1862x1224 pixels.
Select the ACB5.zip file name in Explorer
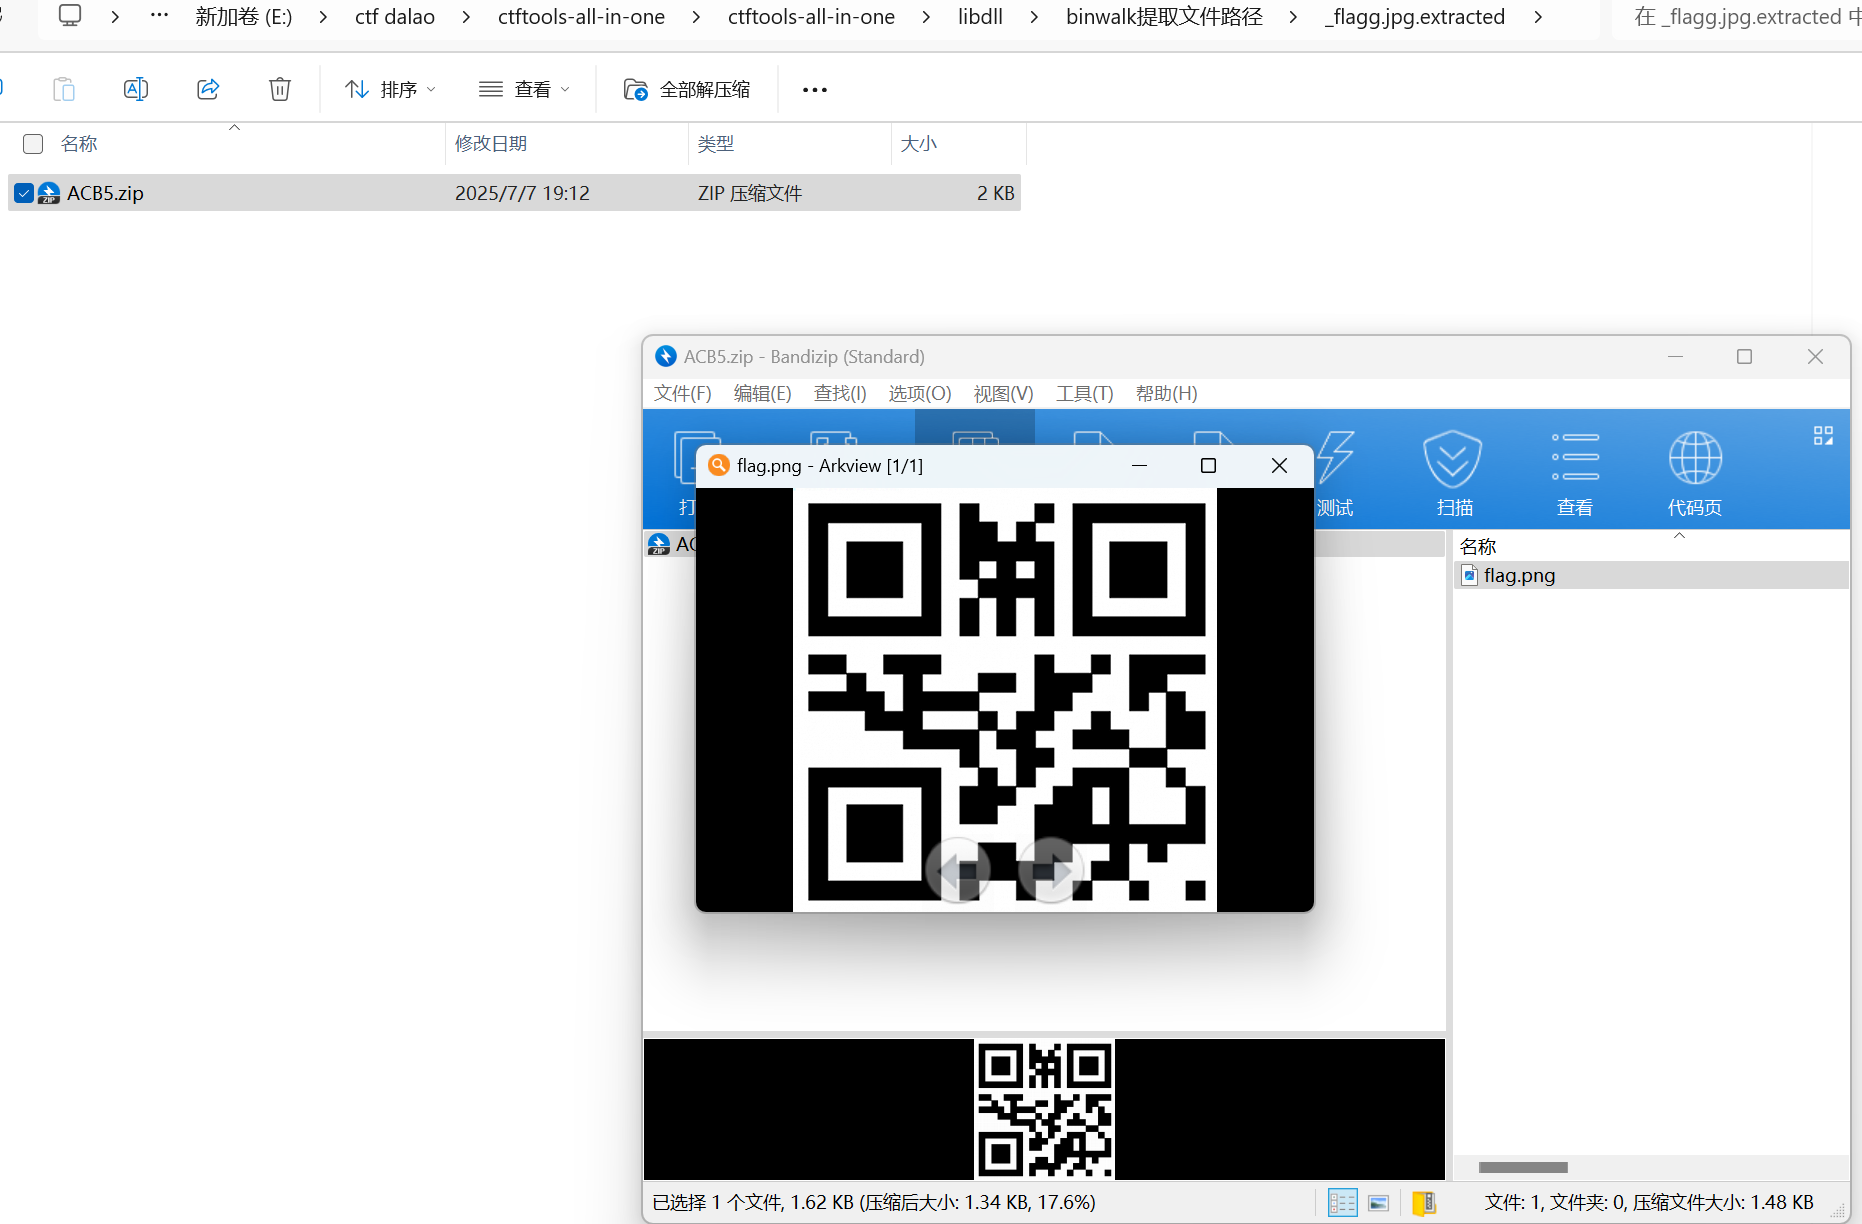point(105,193)
